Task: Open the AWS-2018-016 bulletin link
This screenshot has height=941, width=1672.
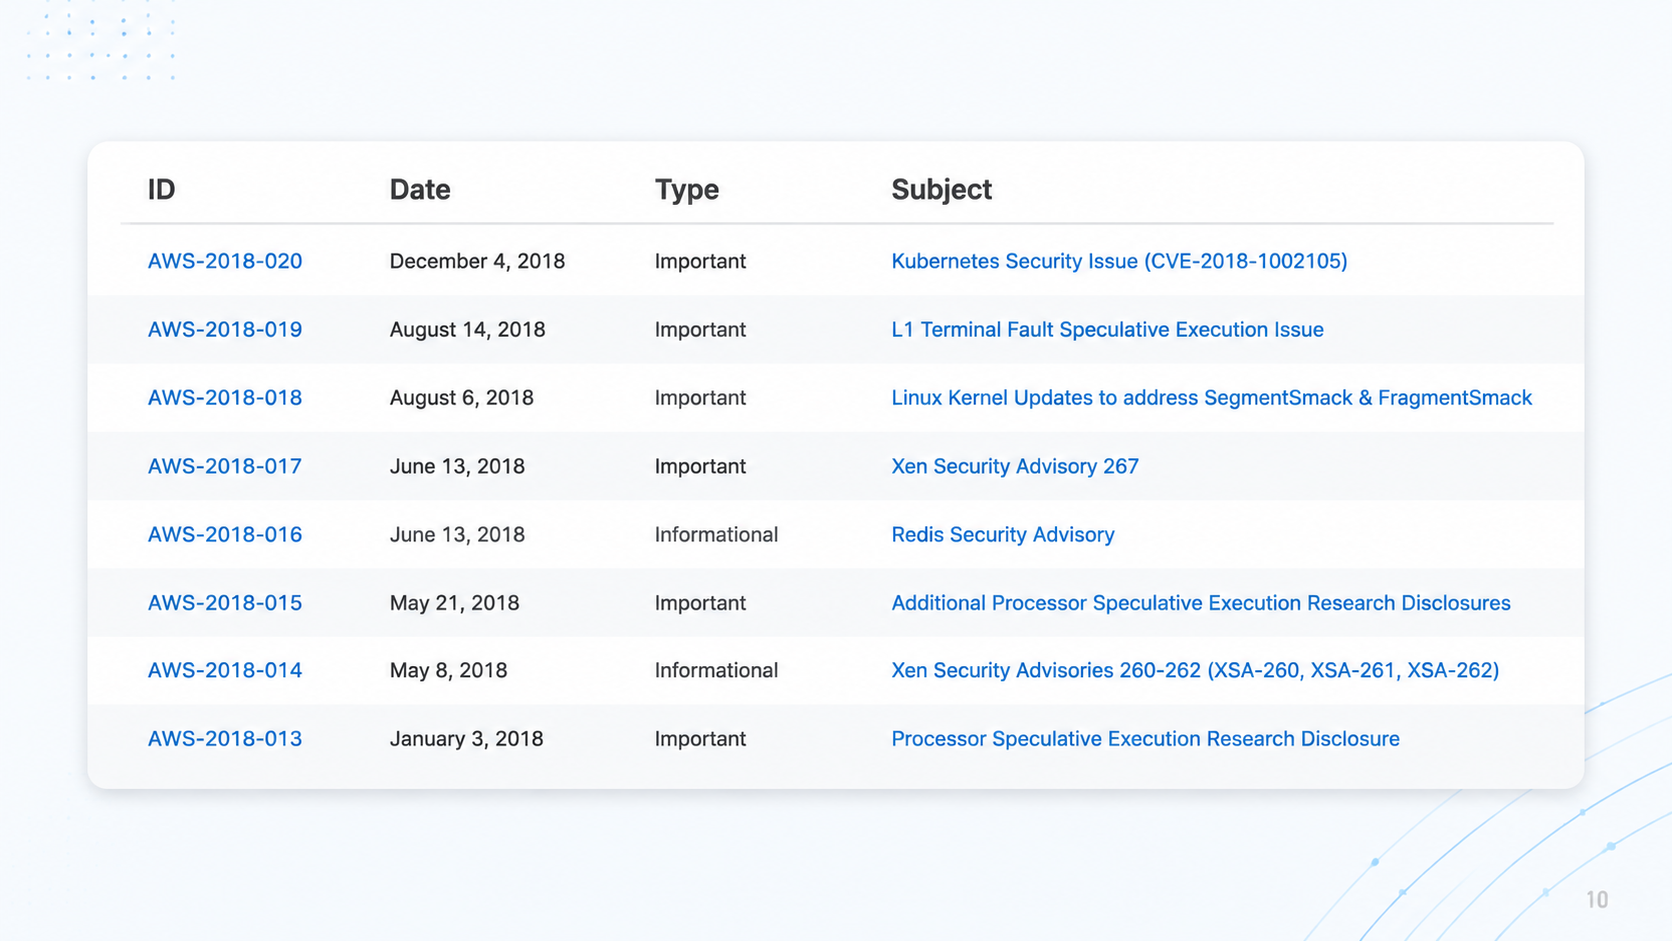Action: 225,534
